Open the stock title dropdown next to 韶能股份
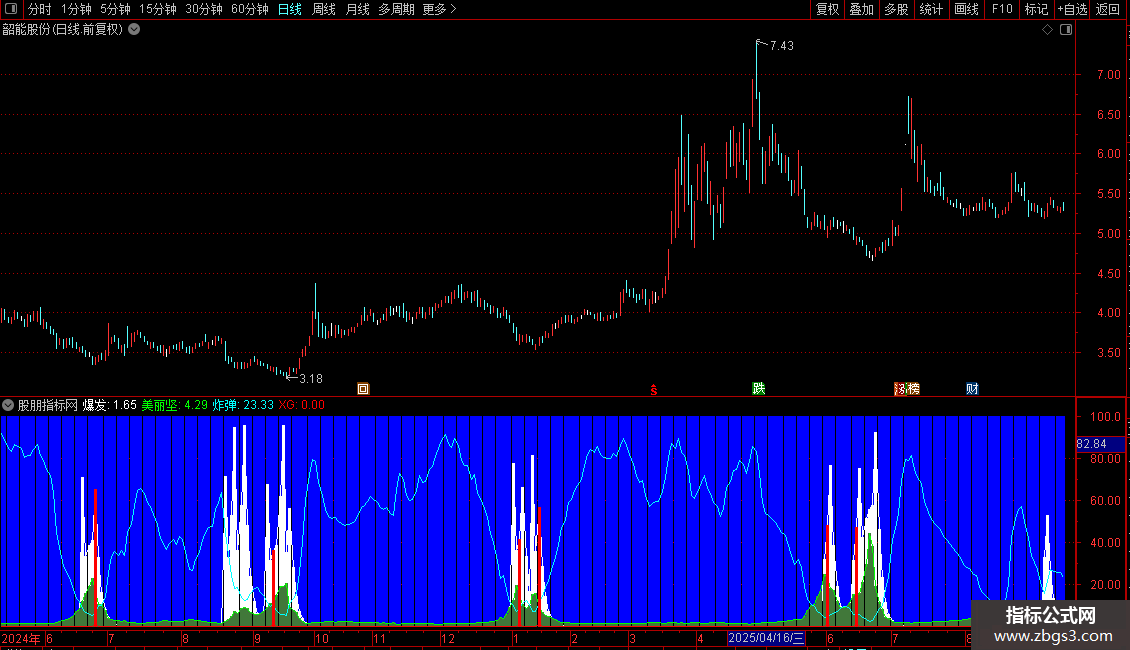Image resolution: width=1130 pixels, height=650 pixels. 134,30
